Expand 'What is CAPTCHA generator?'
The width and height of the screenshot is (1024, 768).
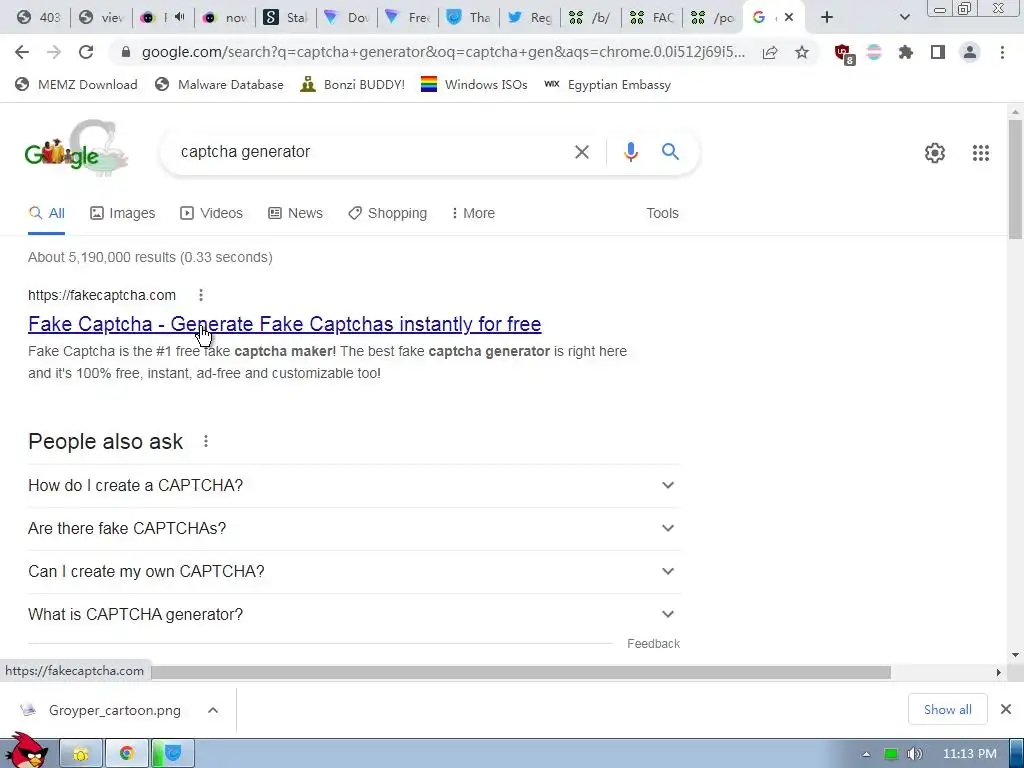[x=354, y=615]
